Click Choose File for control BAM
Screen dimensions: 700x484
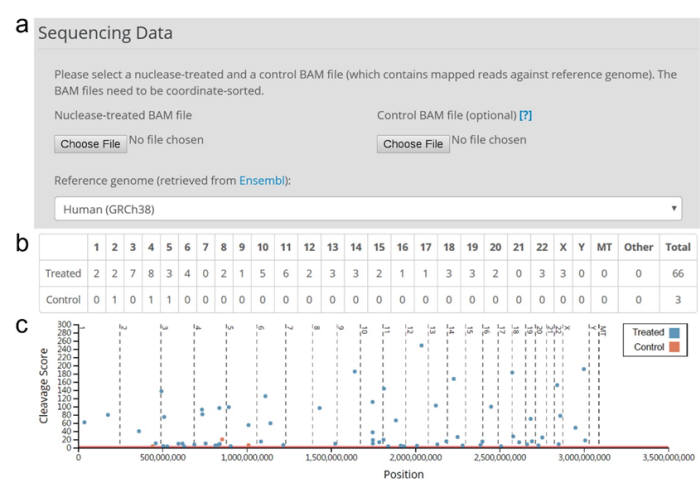coord(412,144)
